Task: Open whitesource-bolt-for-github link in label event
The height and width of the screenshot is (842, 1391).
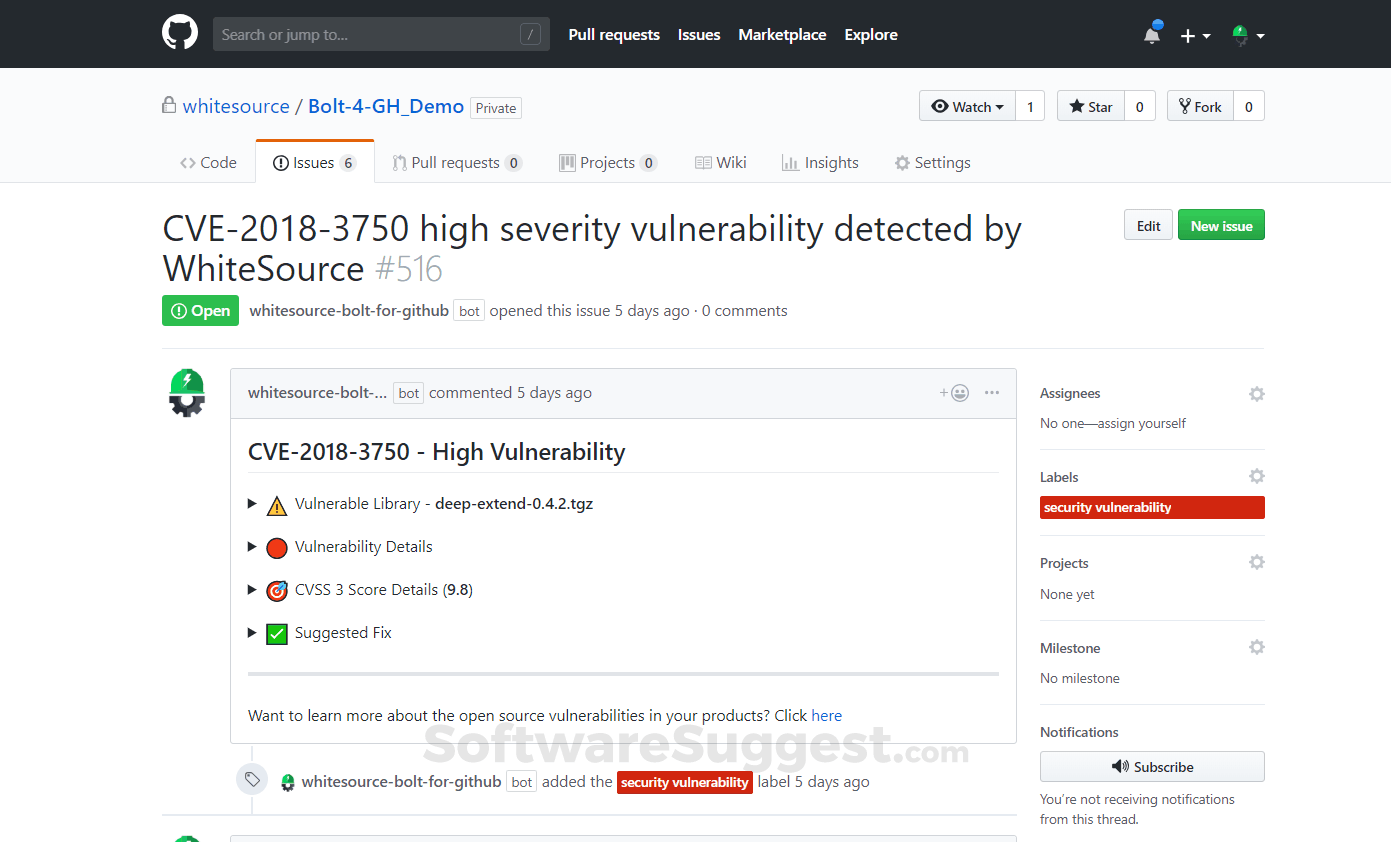Action: coord(401,781)
